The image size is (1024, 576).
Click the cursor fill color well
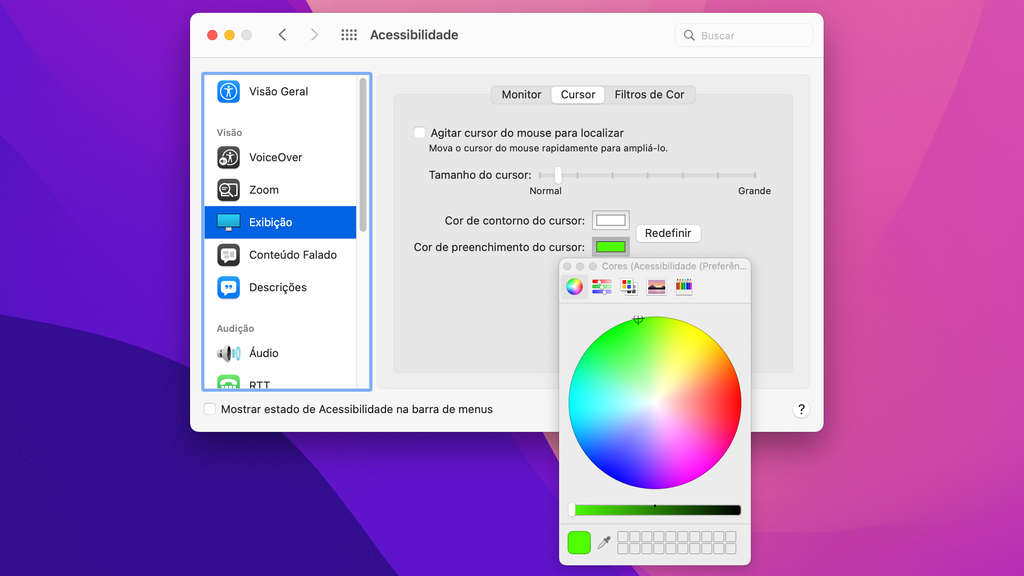coord(611,247)
